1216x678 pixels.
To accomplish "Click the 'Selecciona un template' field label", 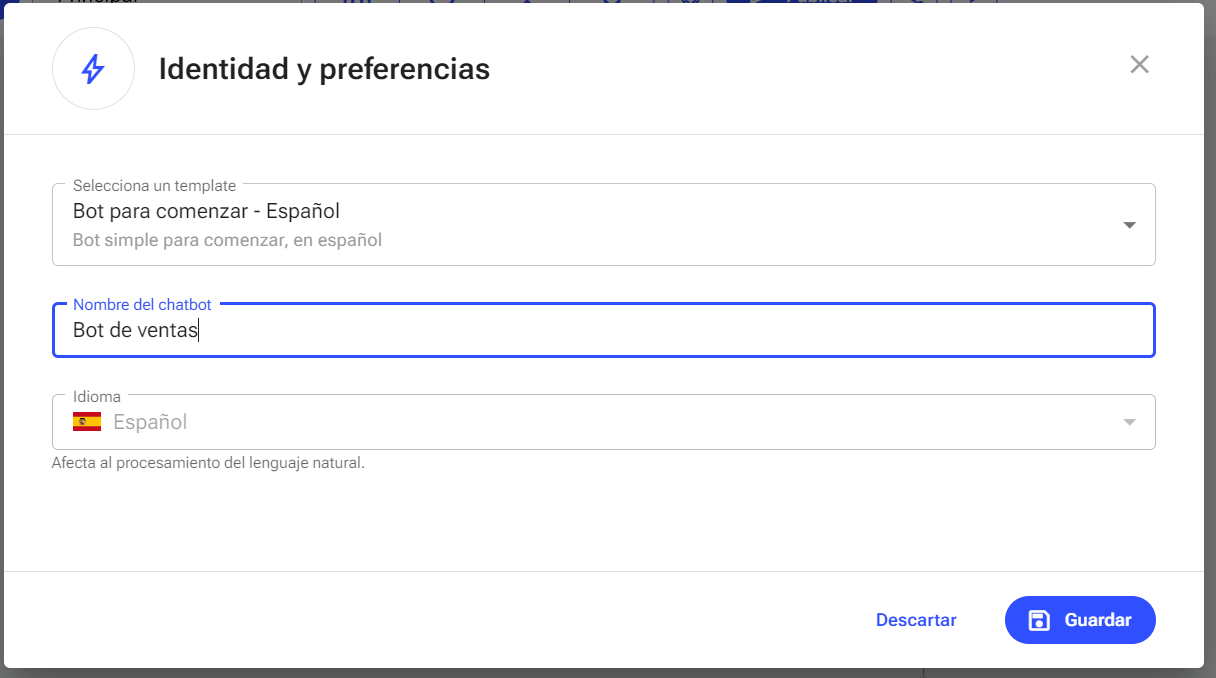I will (x=154, y=185).
